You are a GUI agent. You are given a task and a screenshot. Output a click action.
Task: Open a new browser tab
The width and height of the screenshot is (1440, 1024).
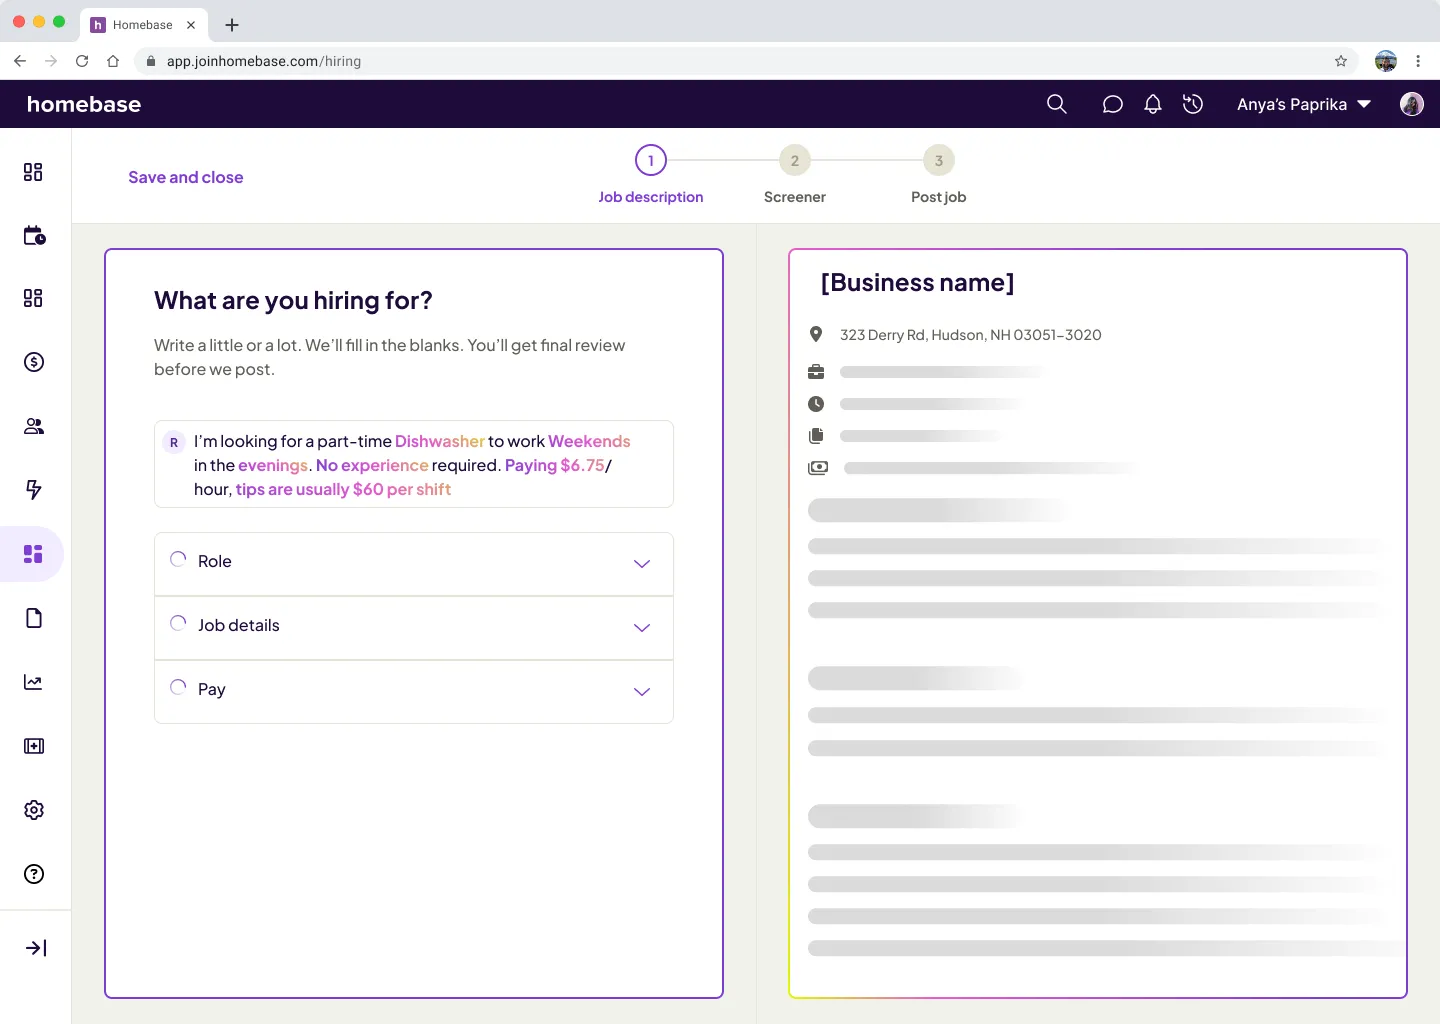tap(232, 25)
